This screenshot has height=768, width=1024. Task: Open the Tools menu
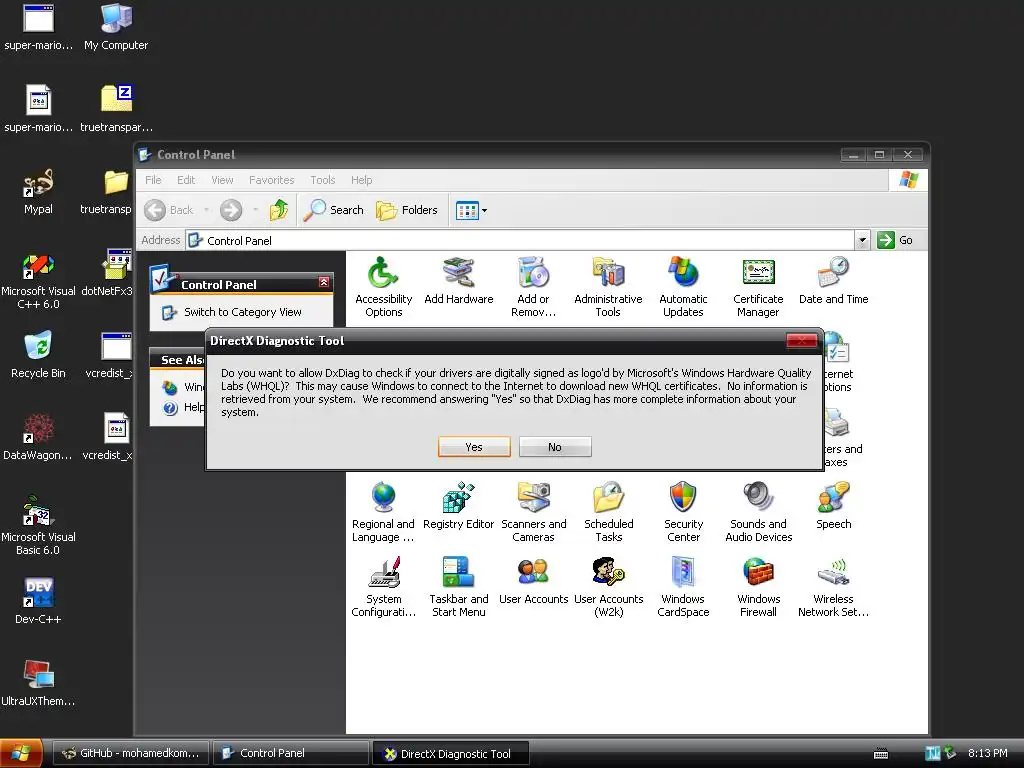(323, 180)
